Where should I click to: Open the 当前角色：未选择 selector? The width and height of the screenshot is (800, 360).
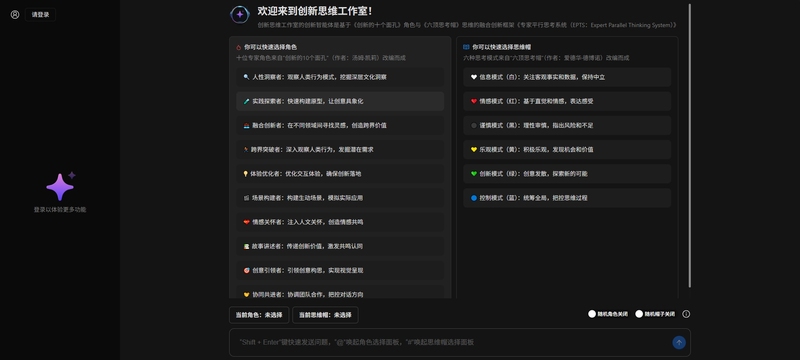pos(259,315)
